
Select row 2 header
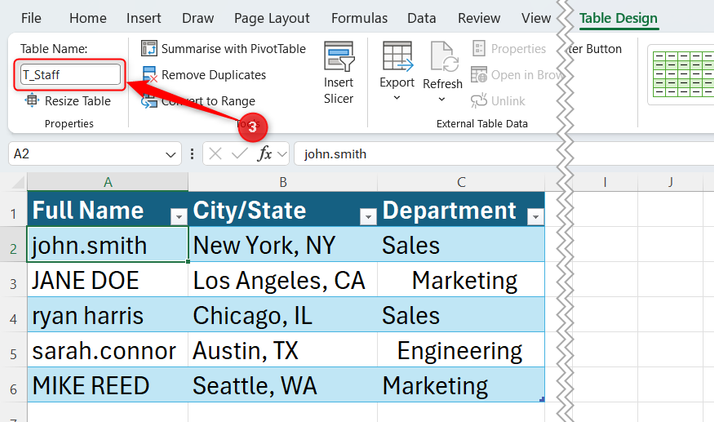pos(13,245)
